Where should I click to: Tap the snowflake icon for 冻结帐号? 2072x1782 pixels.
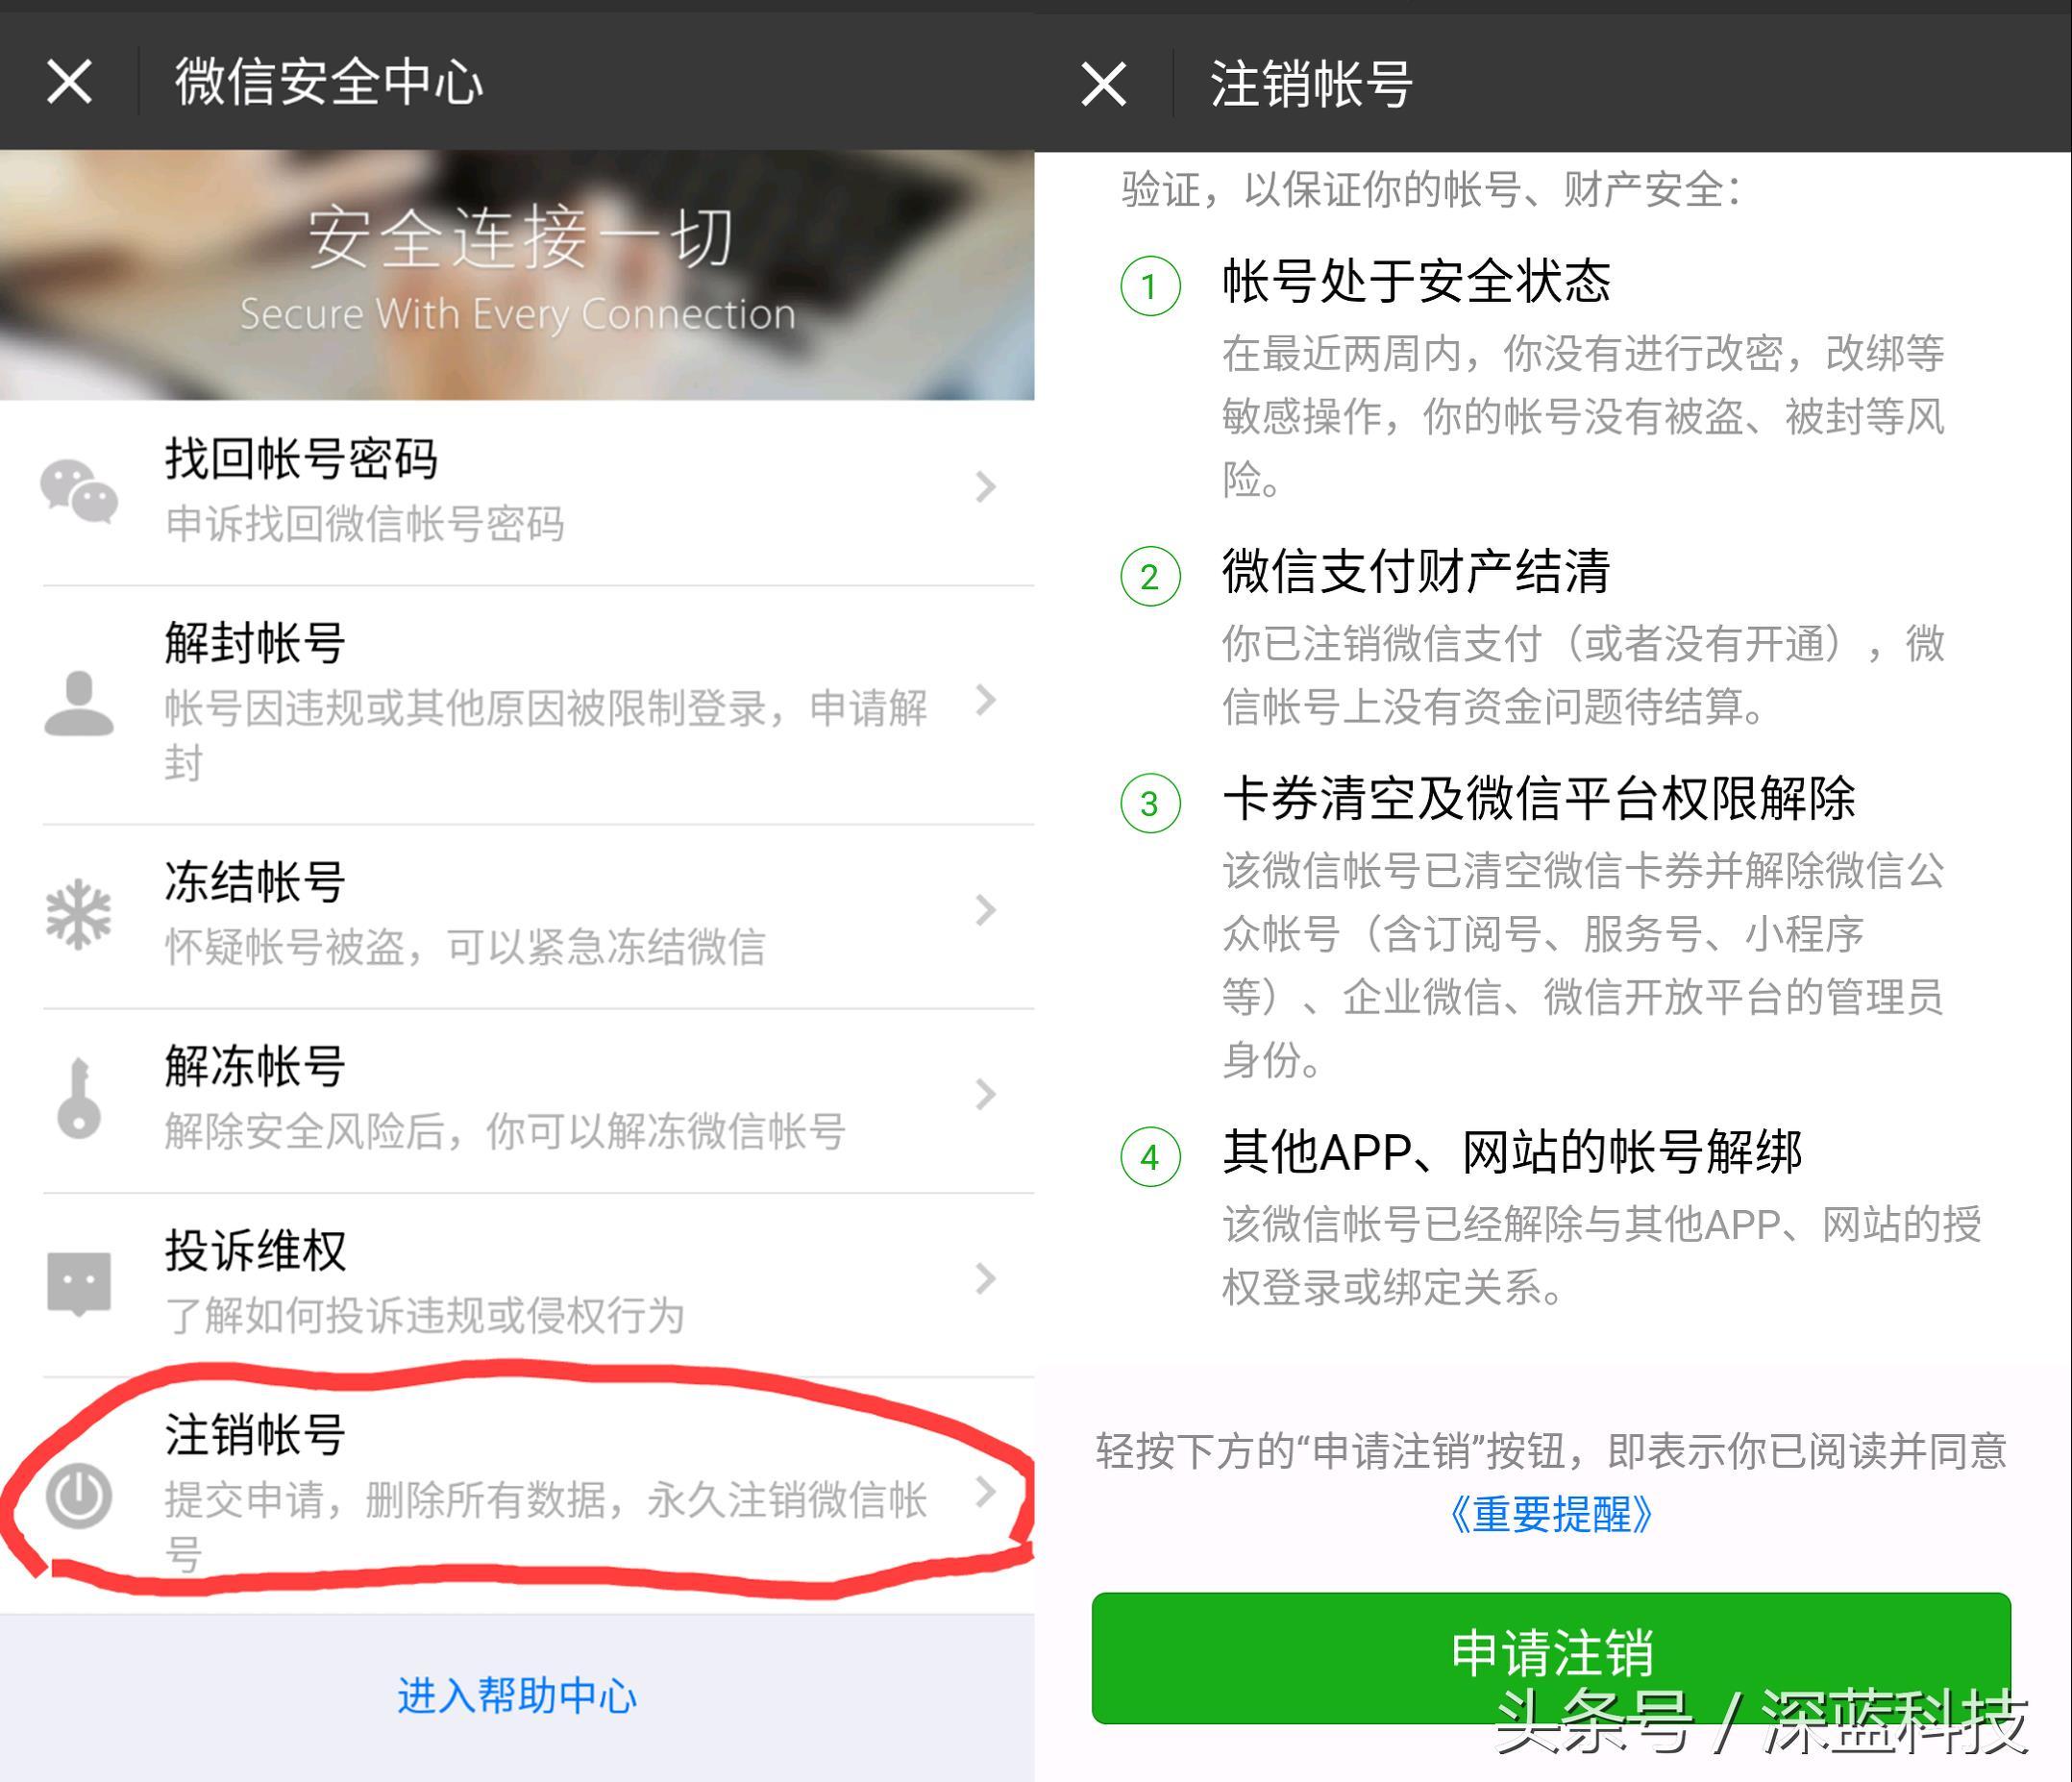click(x=79, y=914)
